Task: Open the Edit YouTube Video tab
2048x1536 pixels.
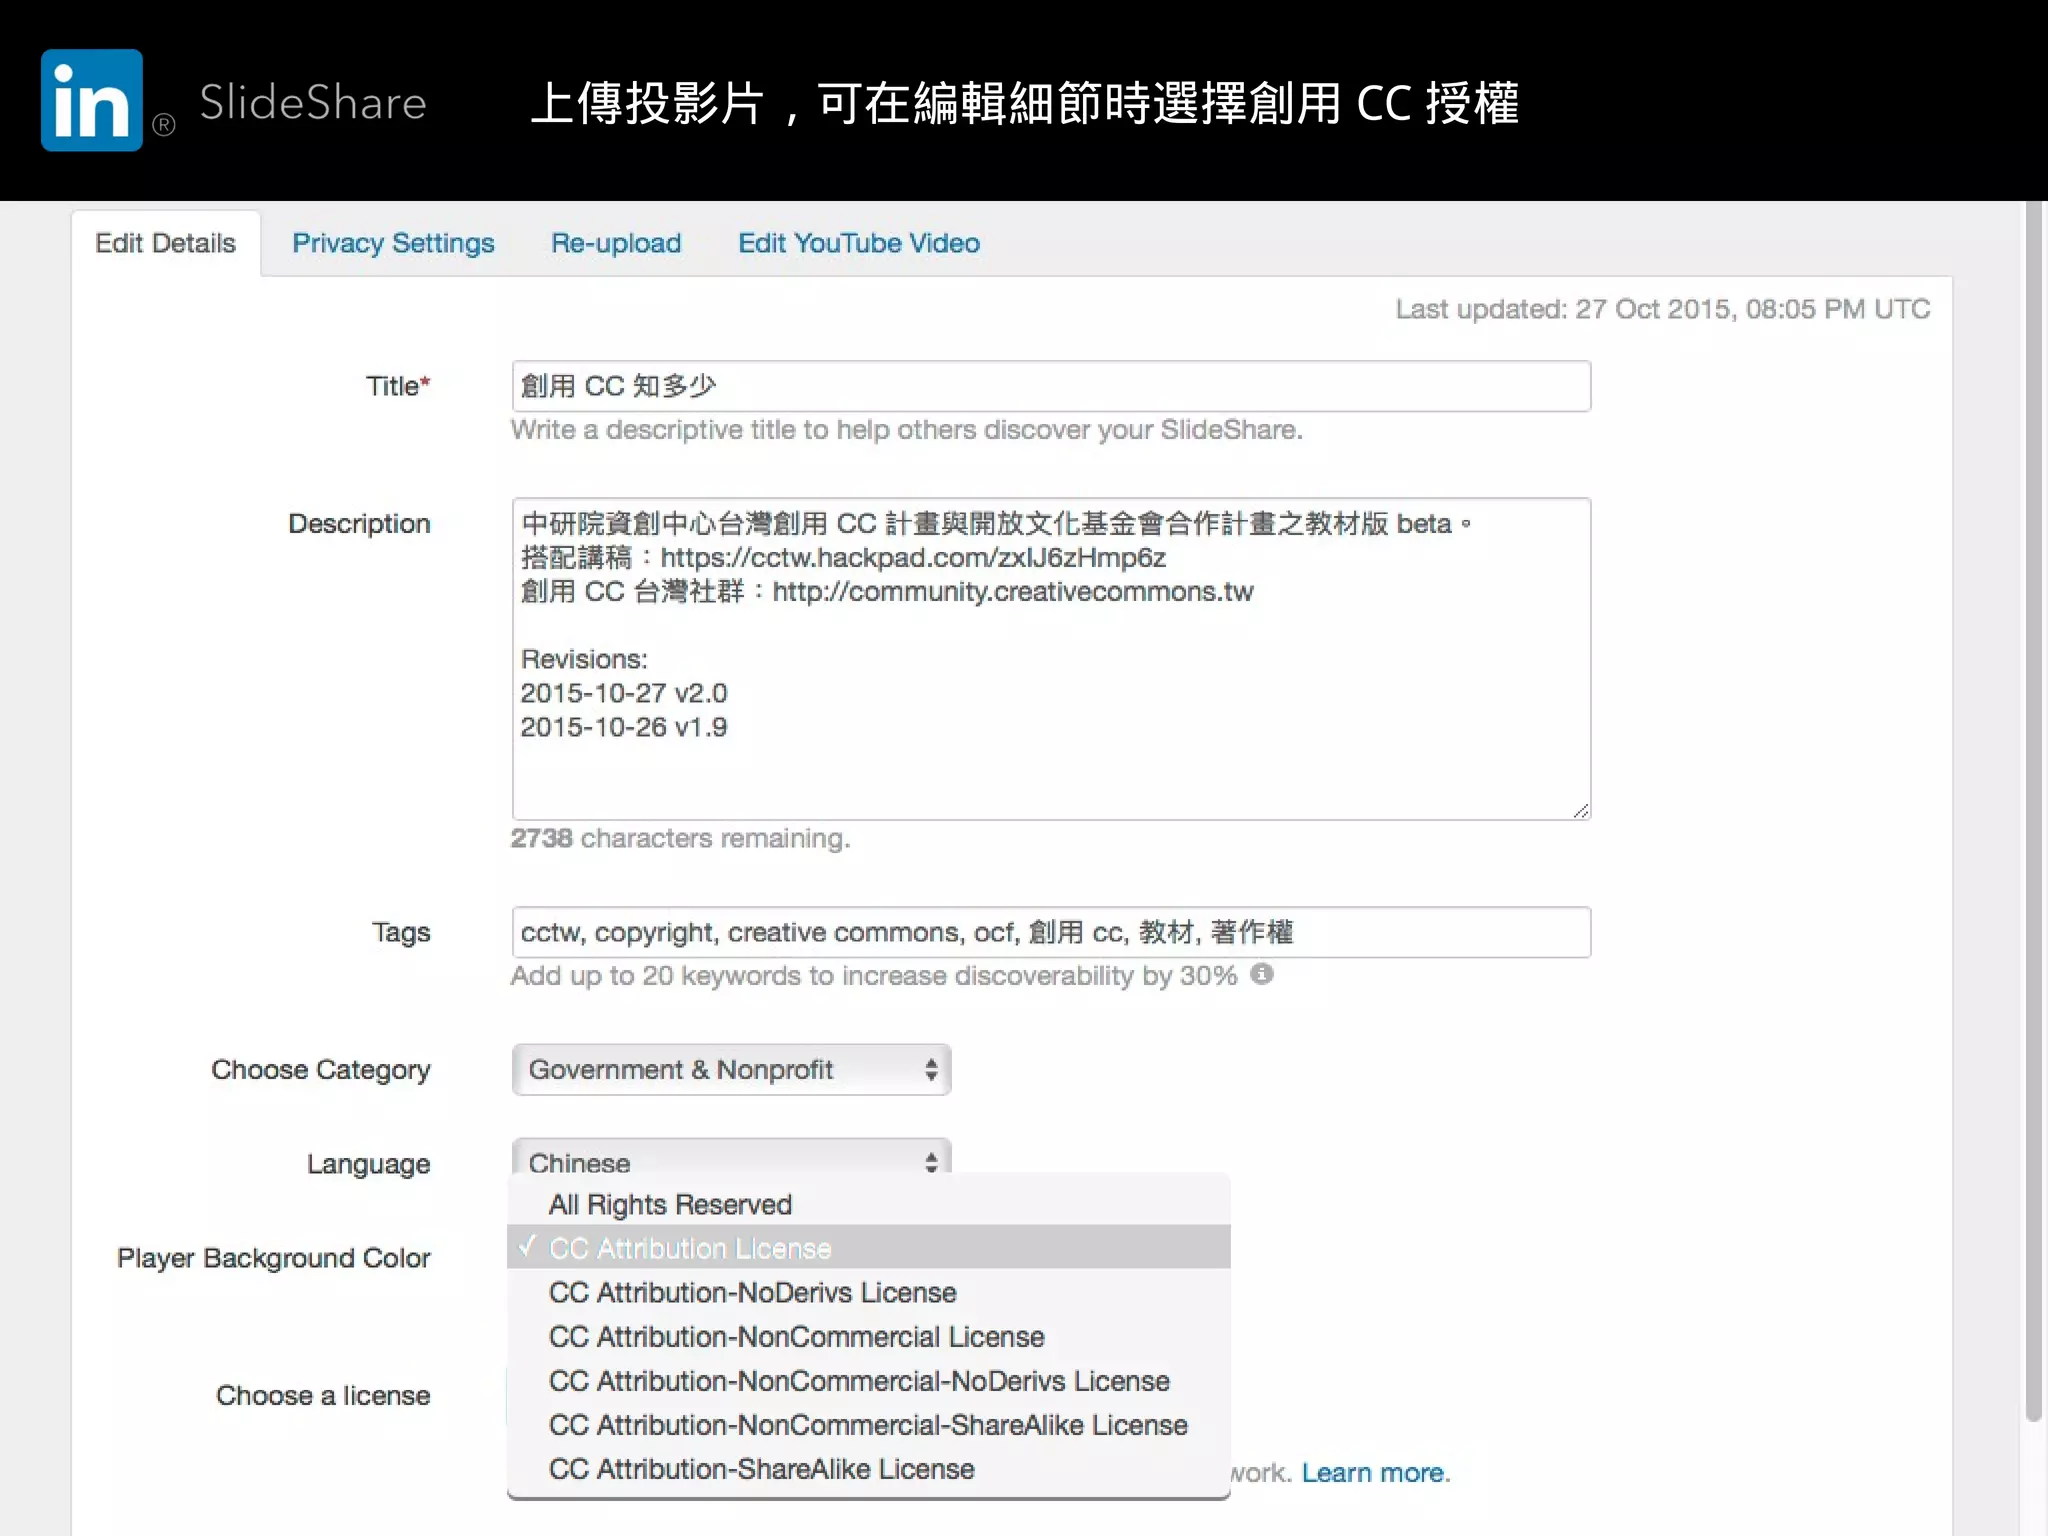Action: tap(859, 243)
